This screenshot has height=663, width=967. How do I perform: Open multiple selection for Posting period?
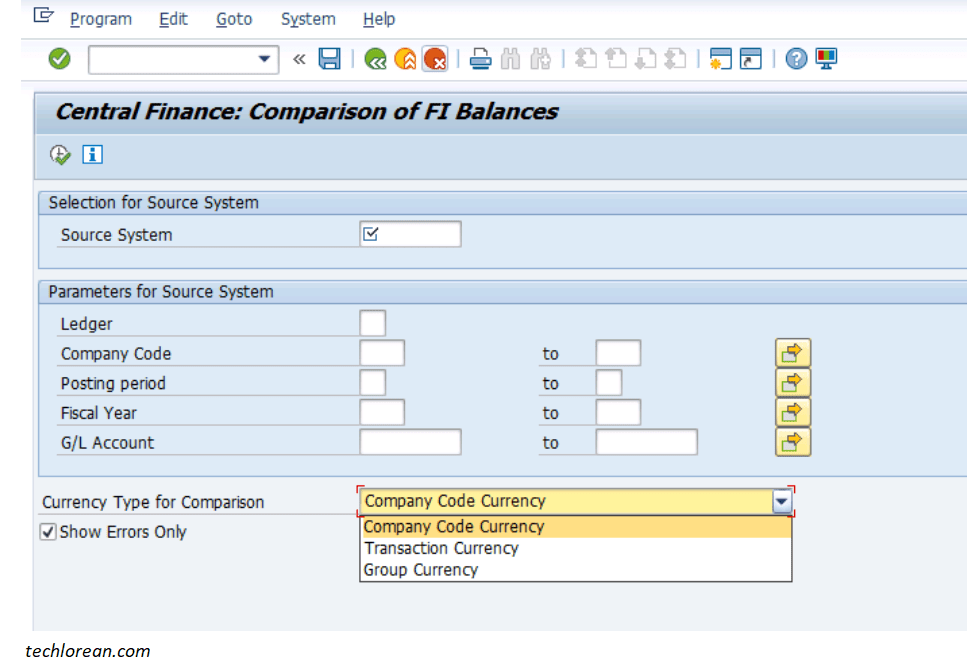[791, 382]
